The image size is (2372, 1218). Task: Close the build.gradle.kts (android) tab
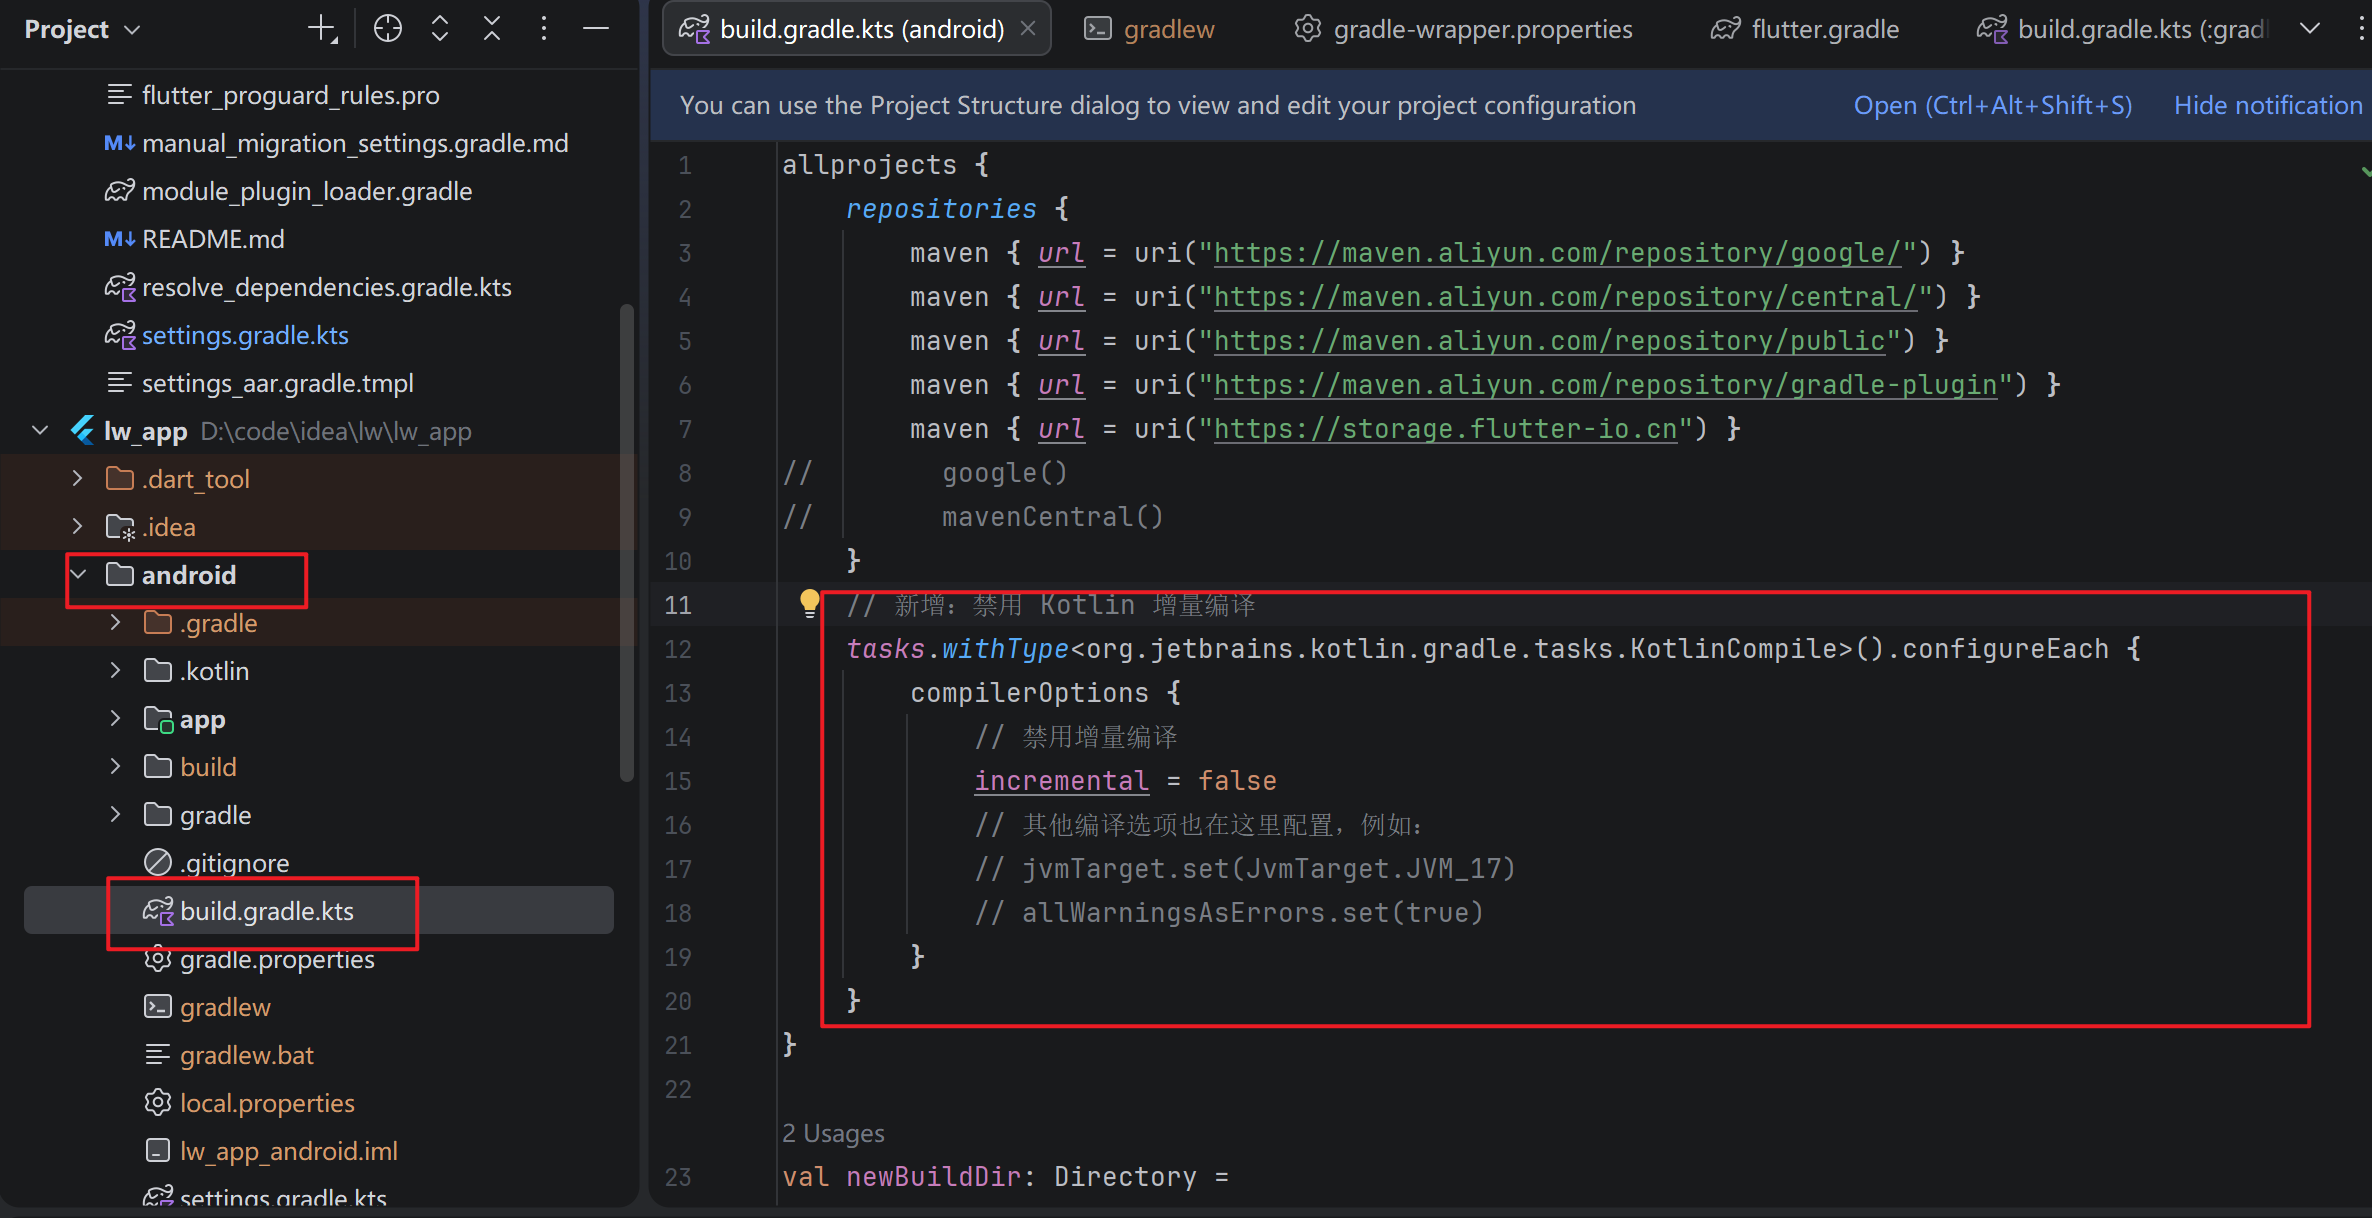(x=1028, y=29)
